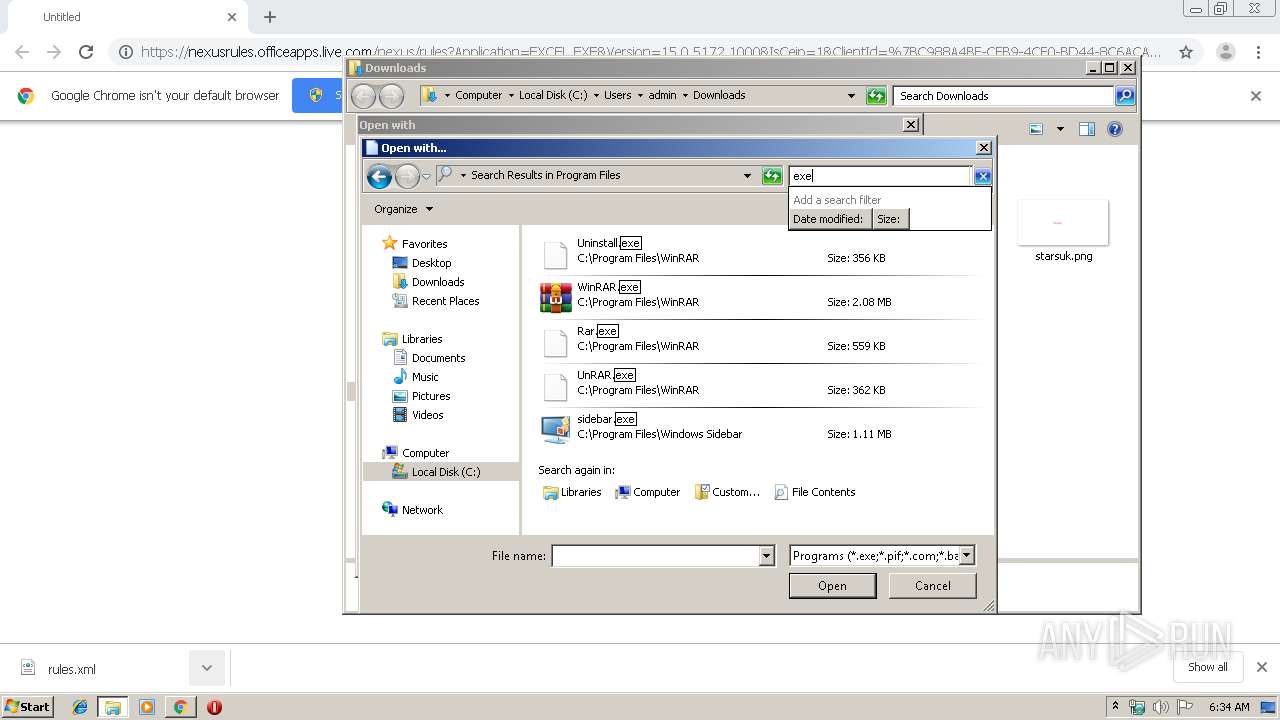Open Chrome profile avatar
The width and height of the screenshot is (1280, 720).
1225,52
